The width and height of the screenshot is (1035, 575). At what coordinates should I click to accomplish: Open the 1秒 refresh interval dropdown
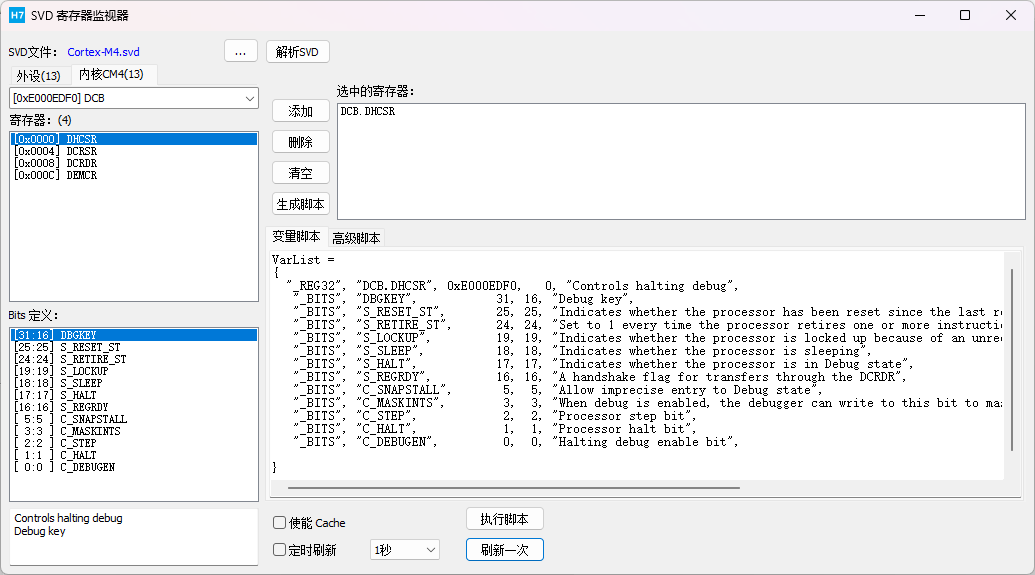[x=405, y=550]
